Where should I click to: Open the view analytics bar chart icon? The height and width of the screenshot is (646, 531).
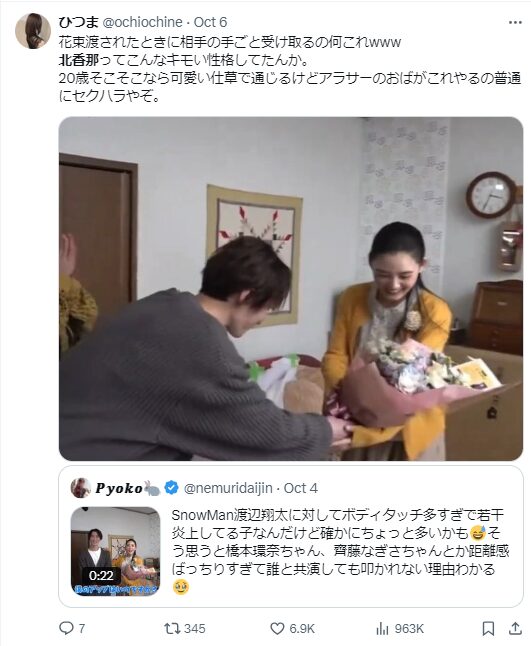pos(382,628)
